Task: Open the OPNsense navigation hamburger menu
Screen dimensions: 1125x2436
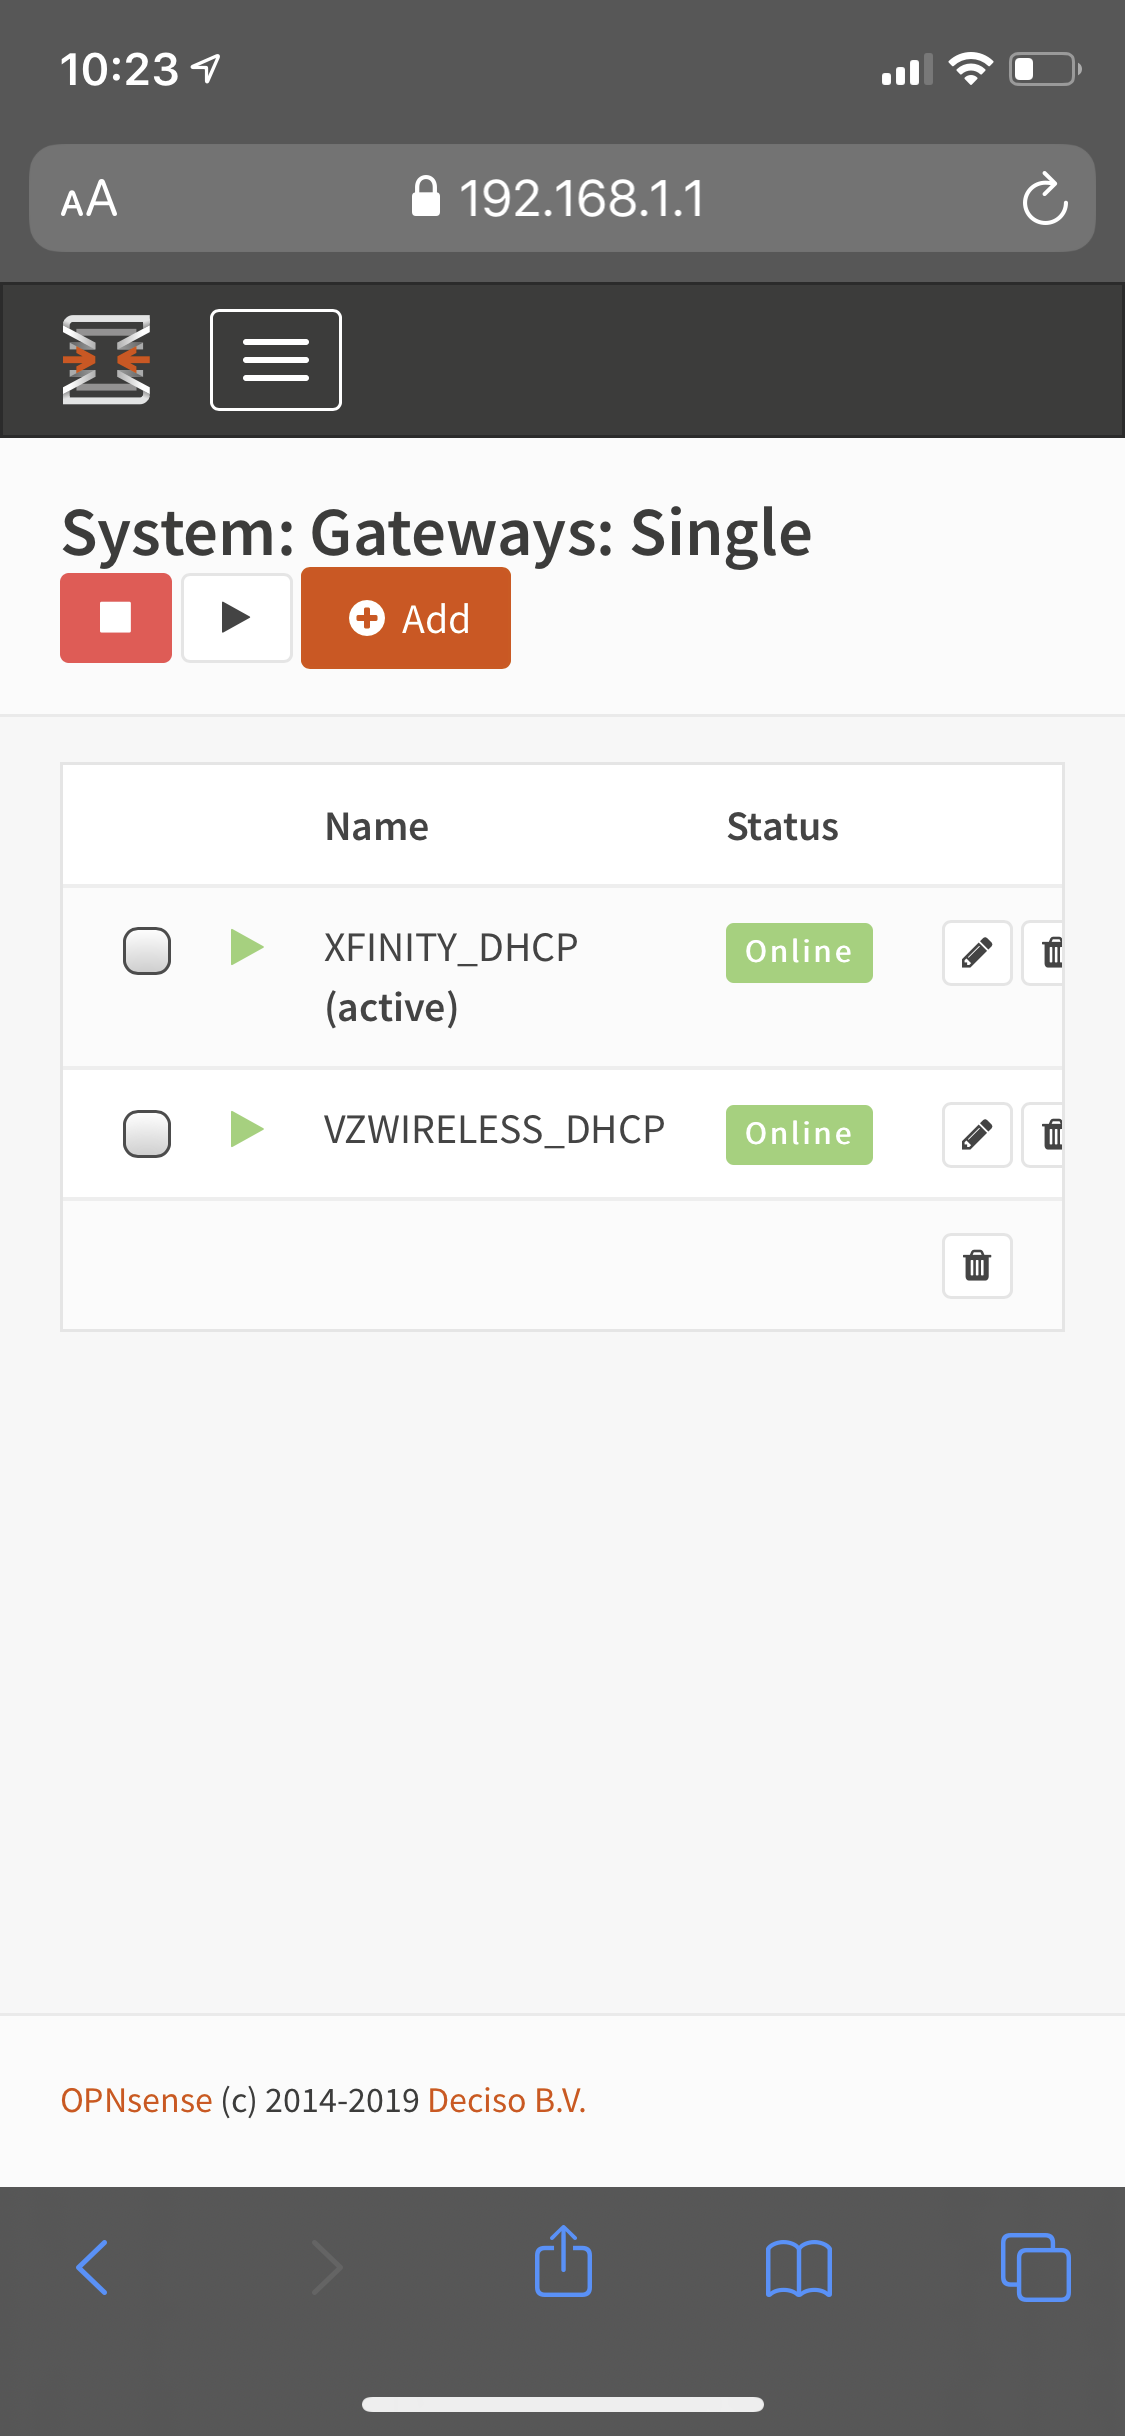Action: [276, 359]
